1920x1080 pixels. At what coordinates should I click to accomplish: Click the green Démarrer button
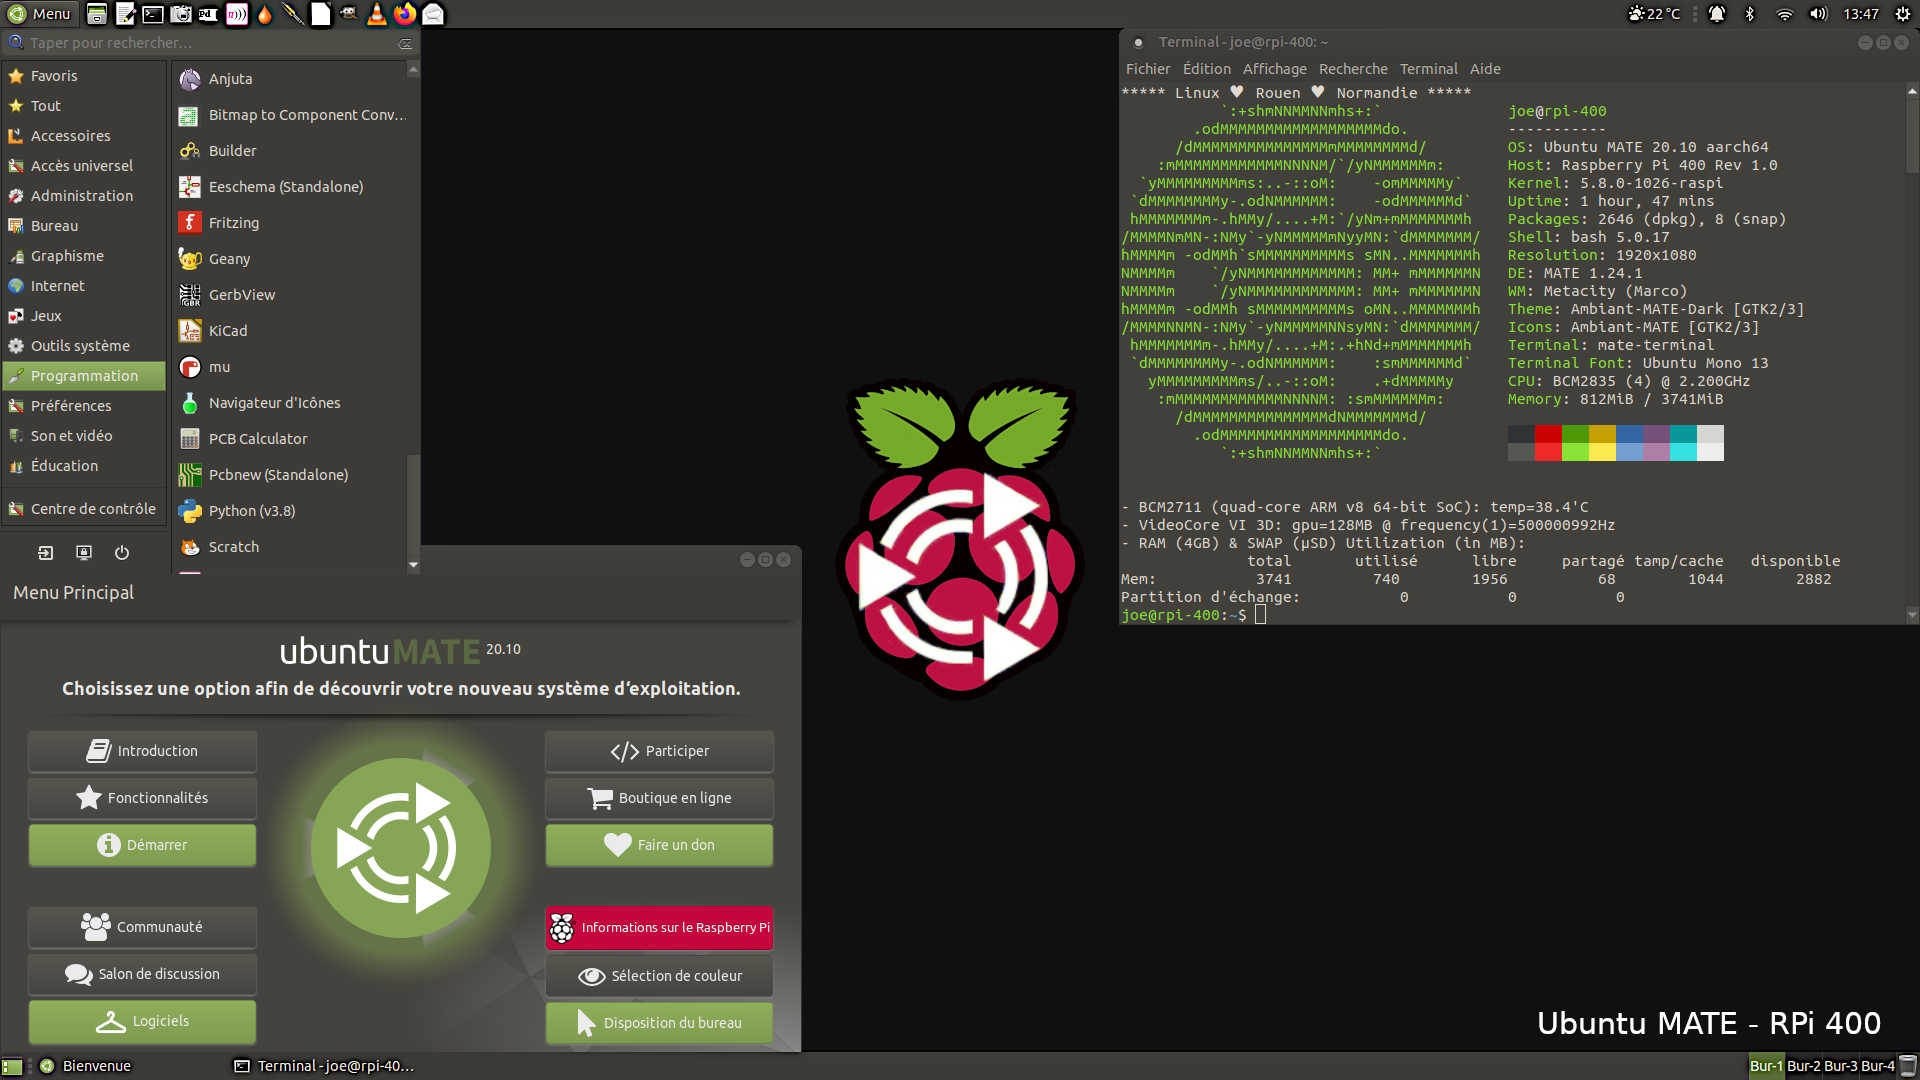(x=142, y=845)
